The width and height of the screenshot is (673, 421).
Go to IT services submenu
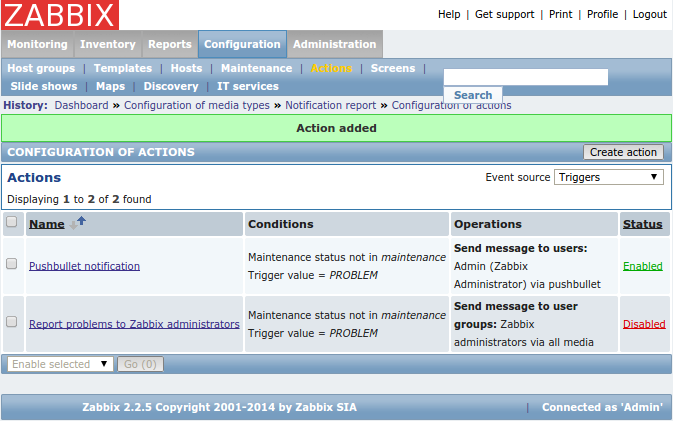(x=248, y=86)
